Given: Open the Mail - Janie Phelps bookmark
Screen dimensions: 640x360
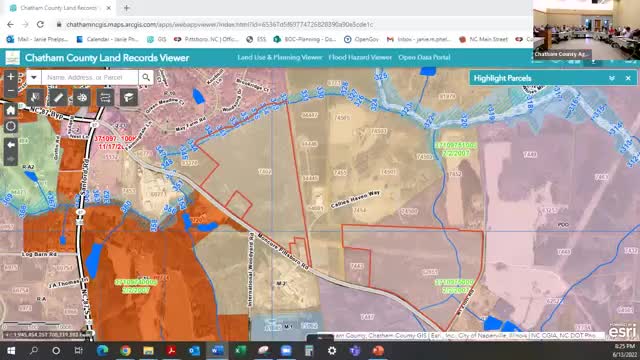Looking at the screenshot, I should [38, 39].
